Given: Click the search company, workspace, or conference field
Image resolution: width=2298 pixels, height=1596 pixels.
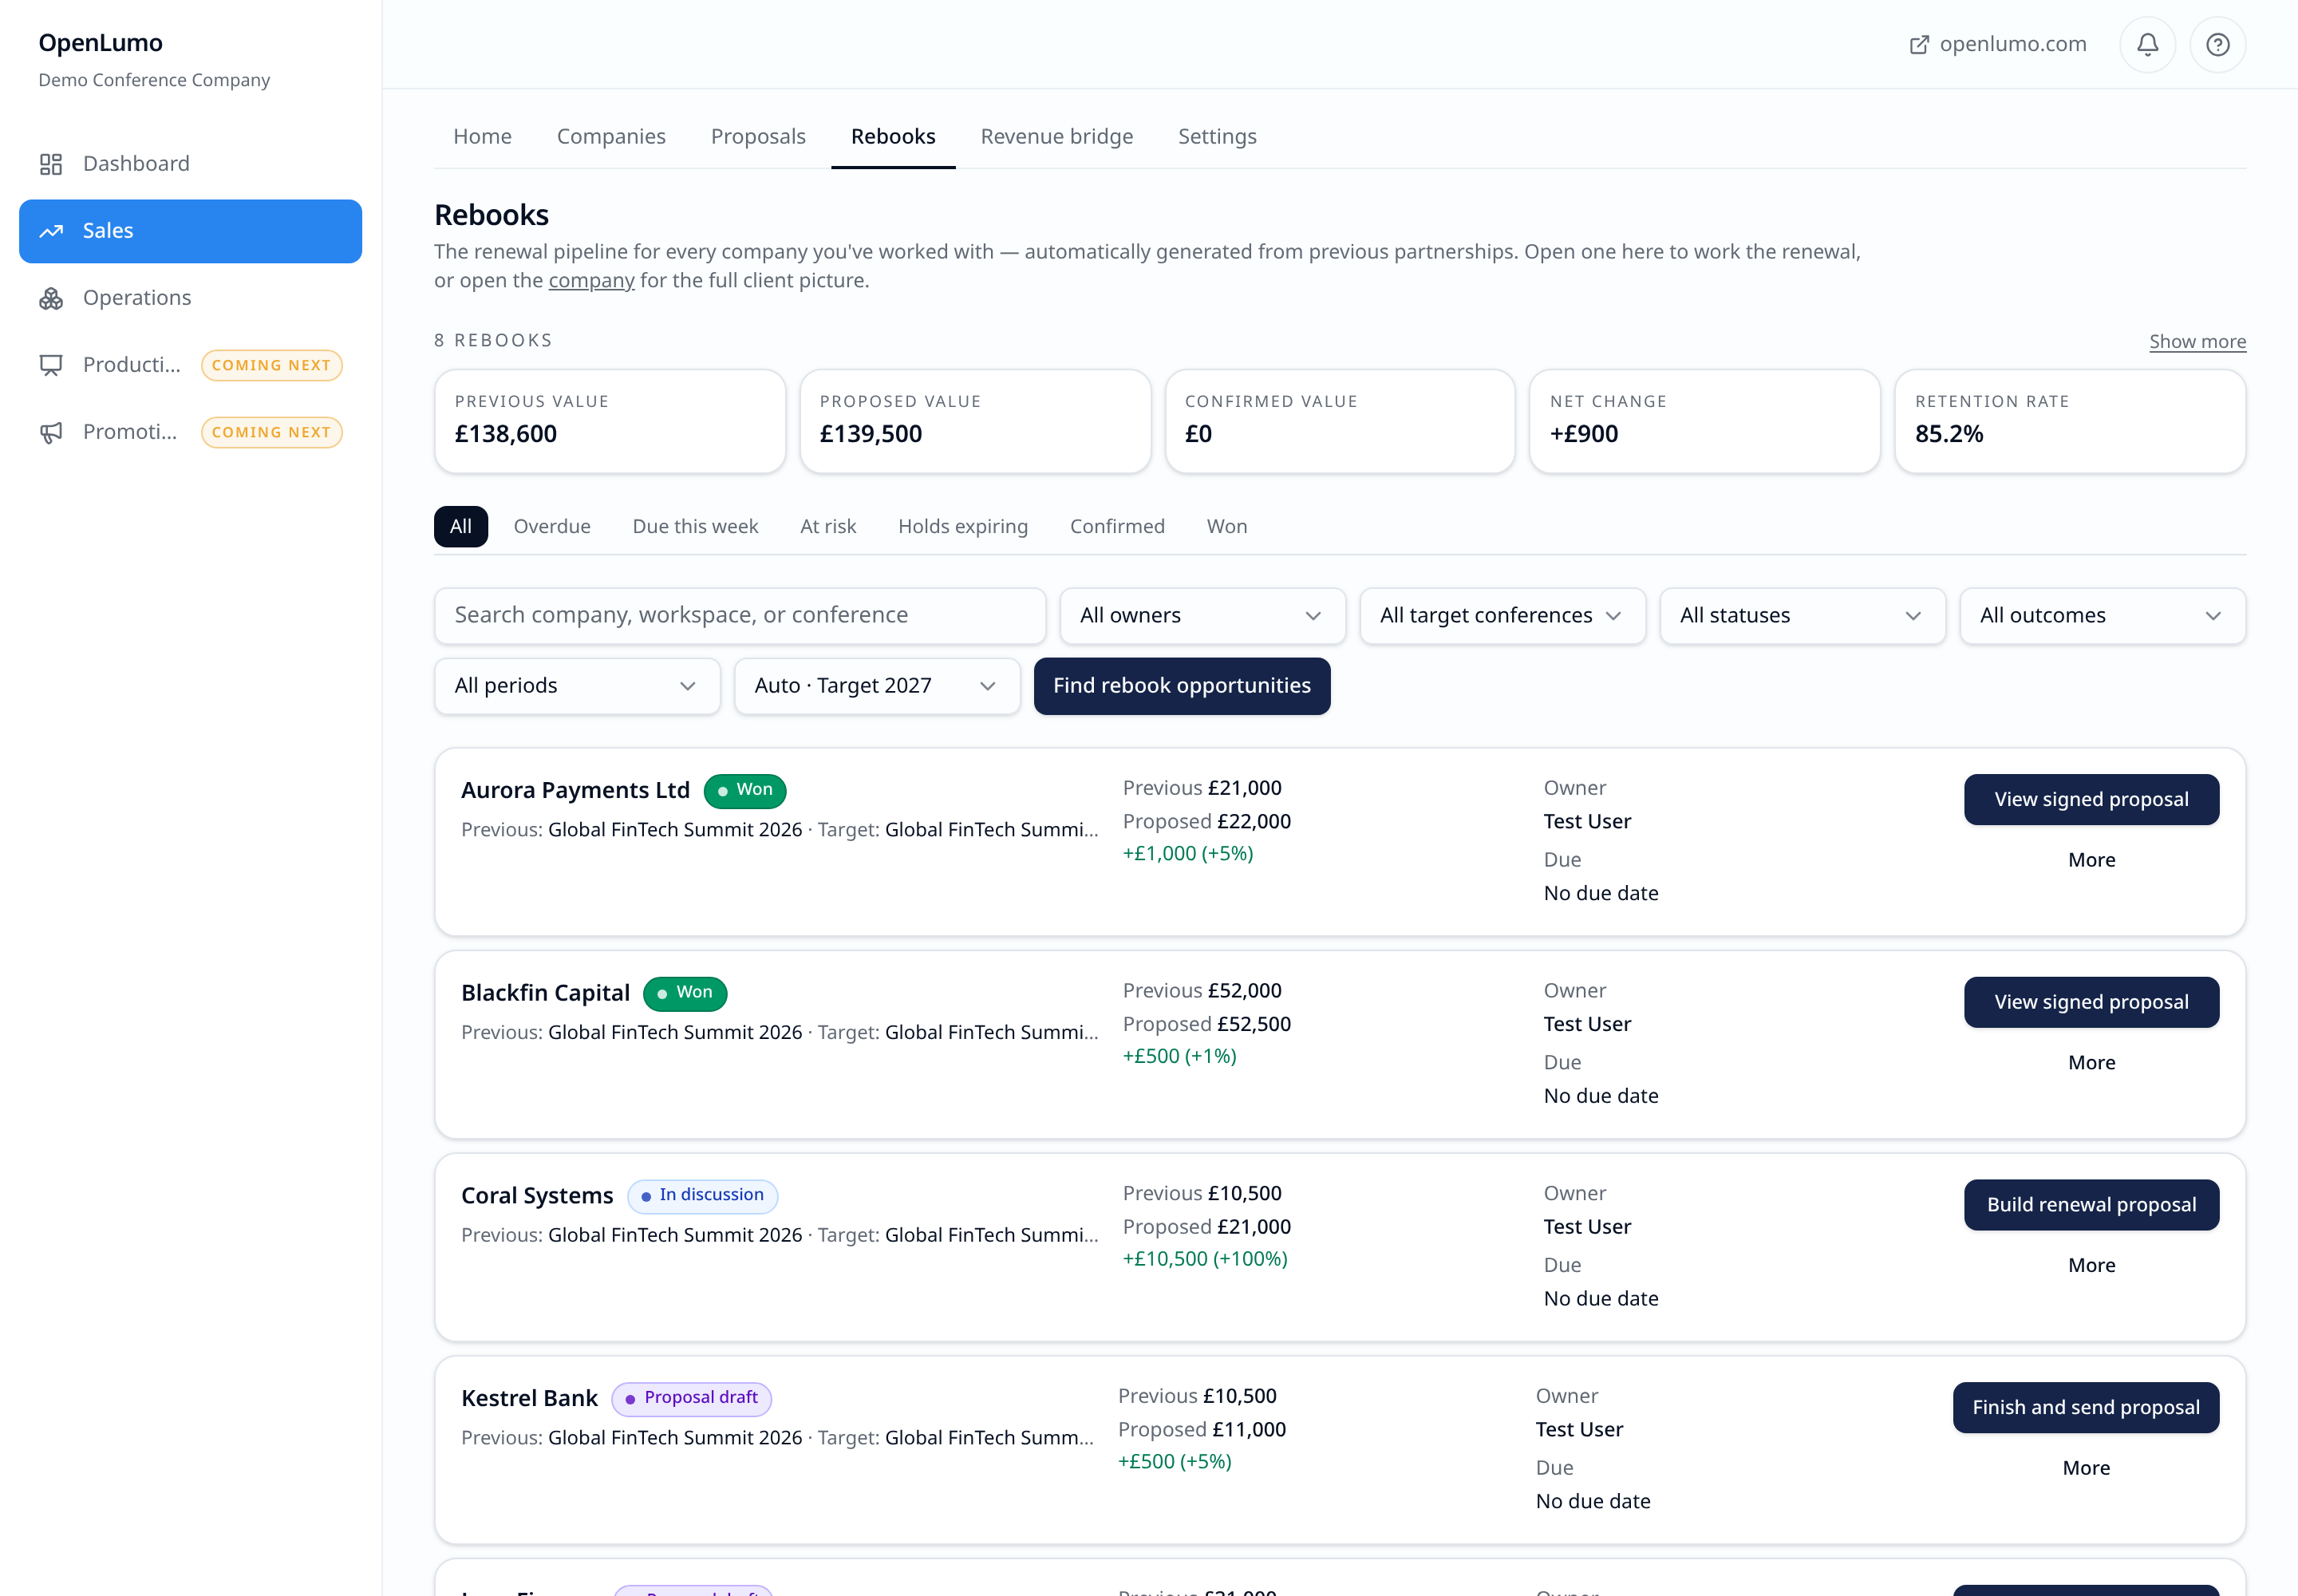Looking at the screenshot, I should (740, 616).
